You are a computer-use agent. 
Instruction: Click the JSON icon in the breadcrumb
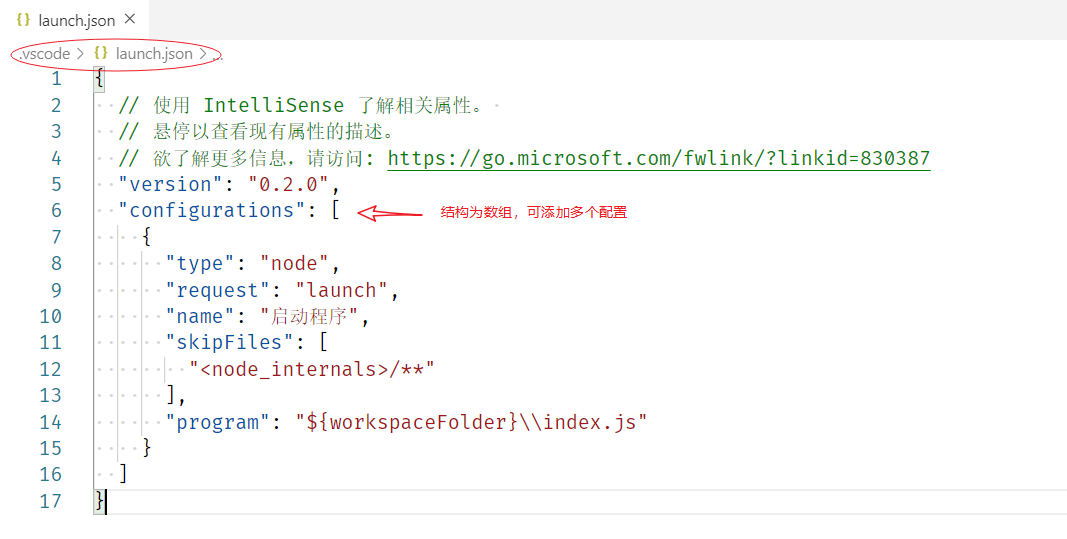[x=101, y=53]
